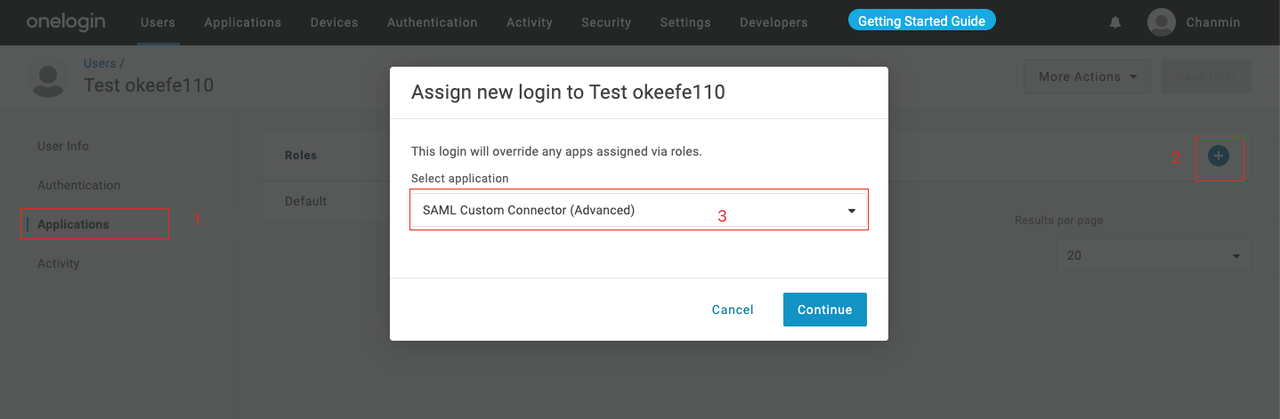Open the Applications menu in top bar

[242, 22]
